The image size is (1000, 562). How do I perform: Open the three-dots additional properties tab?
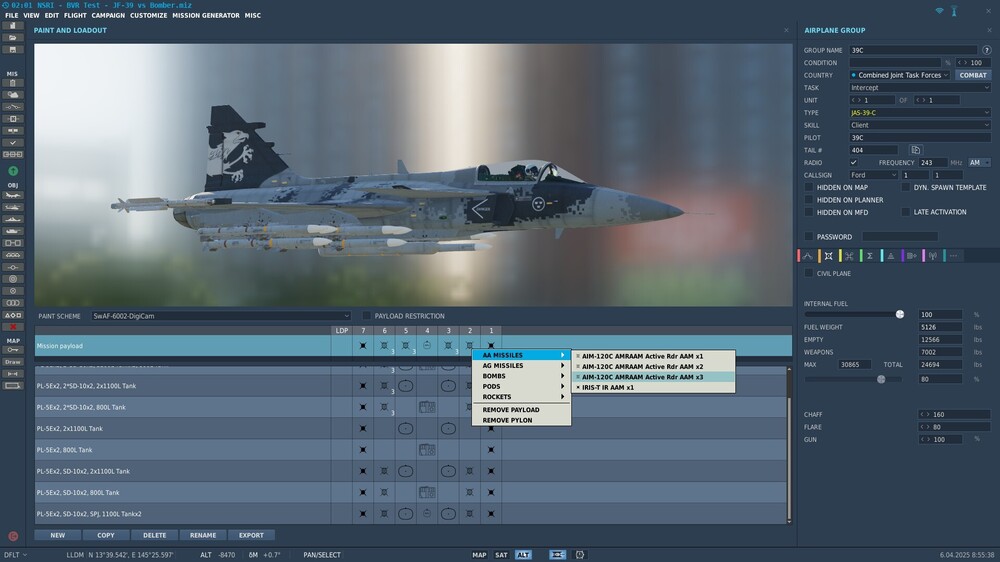click(x=953, y=256)
